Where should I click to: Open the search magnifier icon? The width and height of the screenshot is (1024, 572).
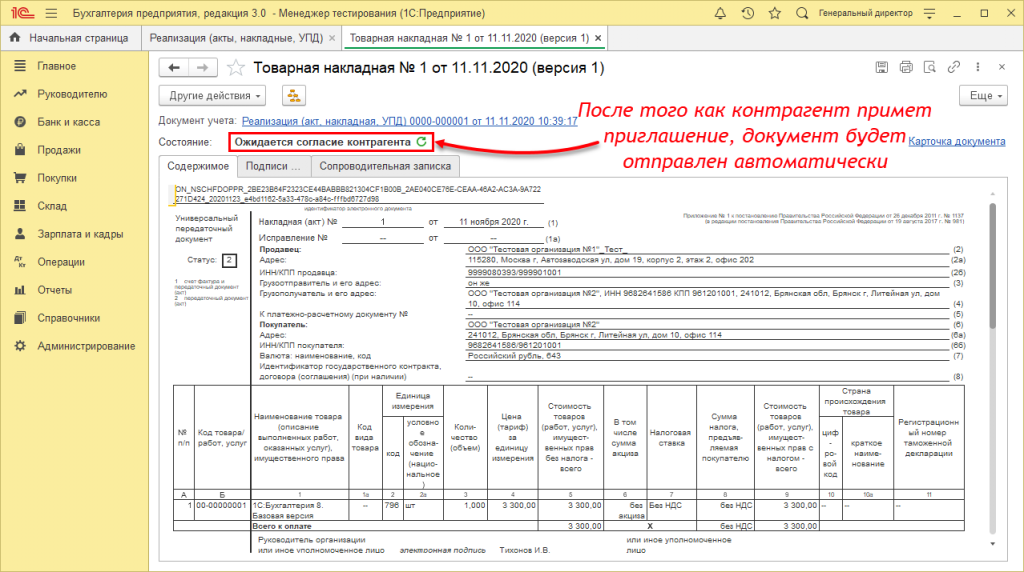point(802,13)
